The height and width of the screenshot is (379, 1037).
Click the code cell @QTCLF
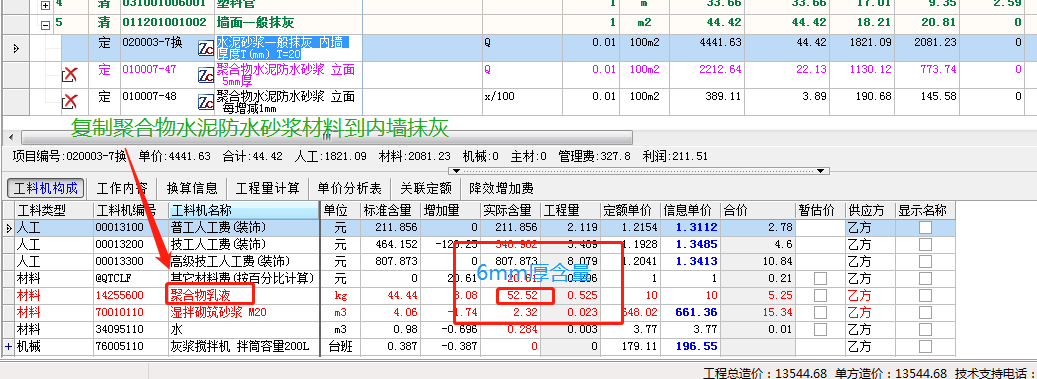[130, 278]
